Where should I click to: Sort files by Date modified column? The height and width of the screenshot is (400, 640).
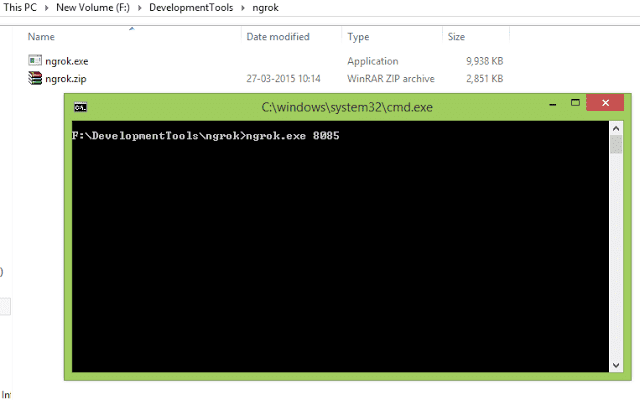(278, 37)
